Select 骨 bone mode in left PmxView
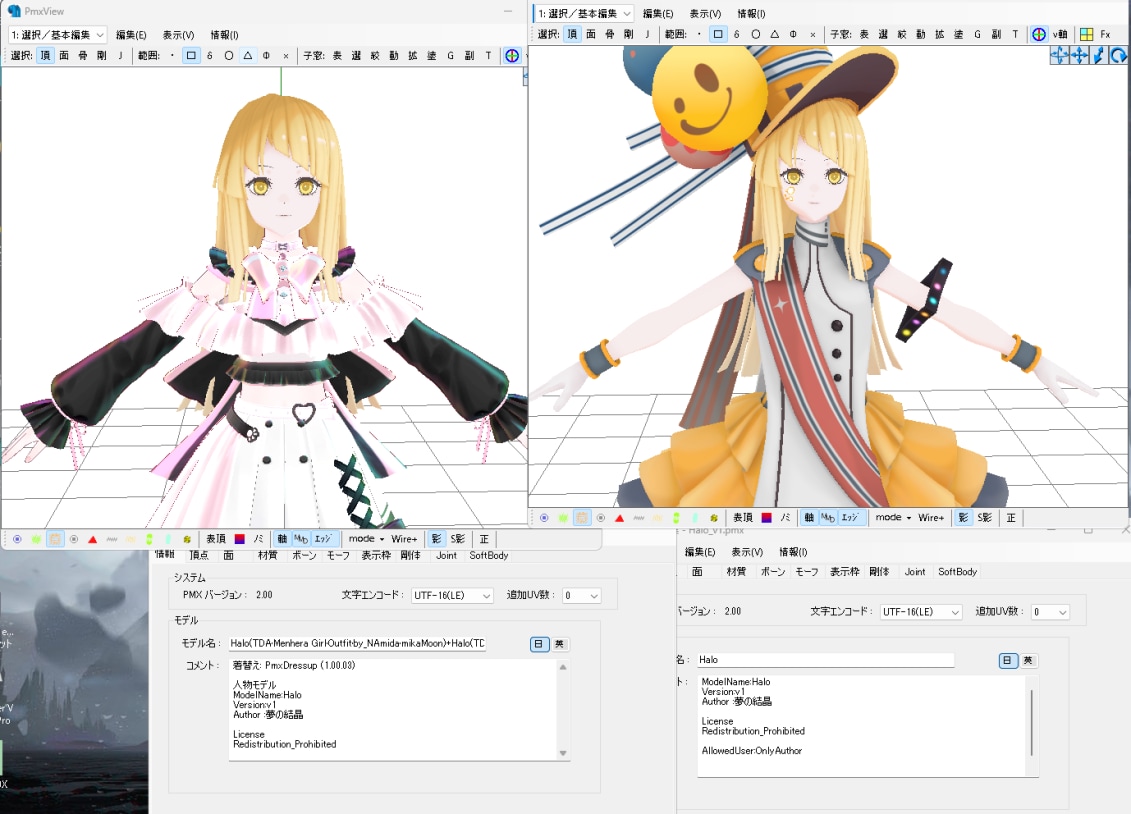The image size is (1131, 814). coord(83,56)
